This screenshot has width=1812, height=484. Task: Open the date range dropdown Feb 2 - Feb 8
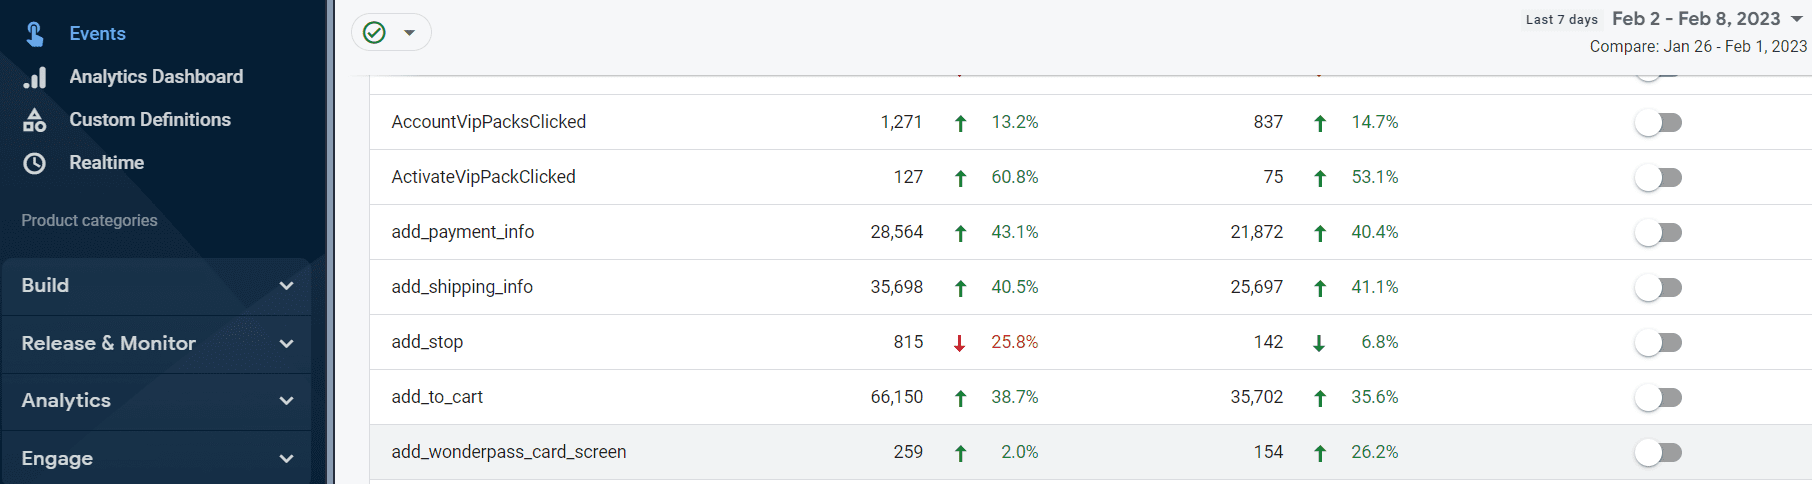coord(1708,19)
